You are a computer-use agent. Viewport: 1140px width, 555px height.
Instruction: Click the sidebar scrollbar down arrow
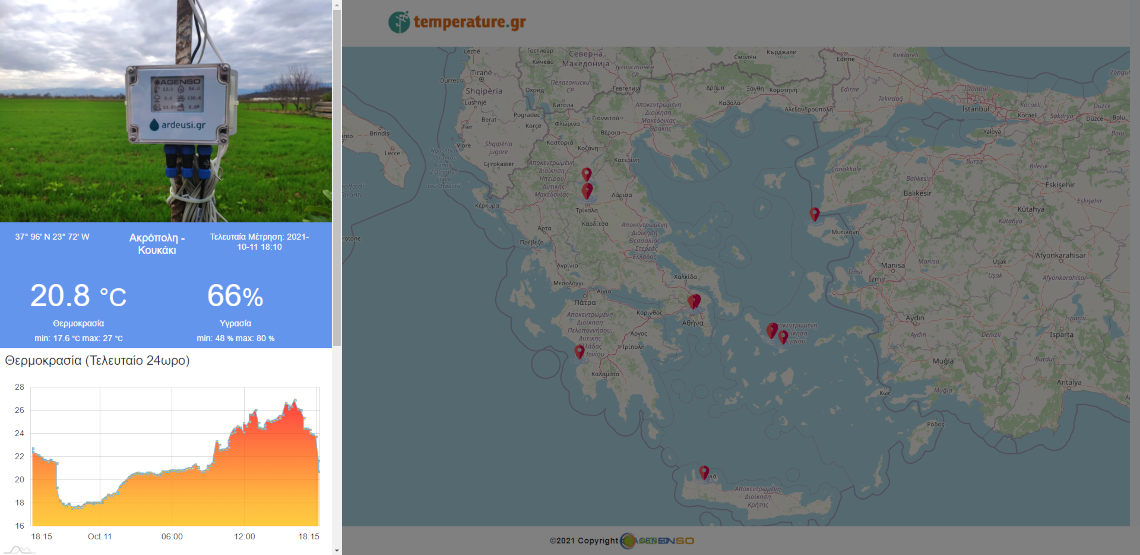click(336, 549)
